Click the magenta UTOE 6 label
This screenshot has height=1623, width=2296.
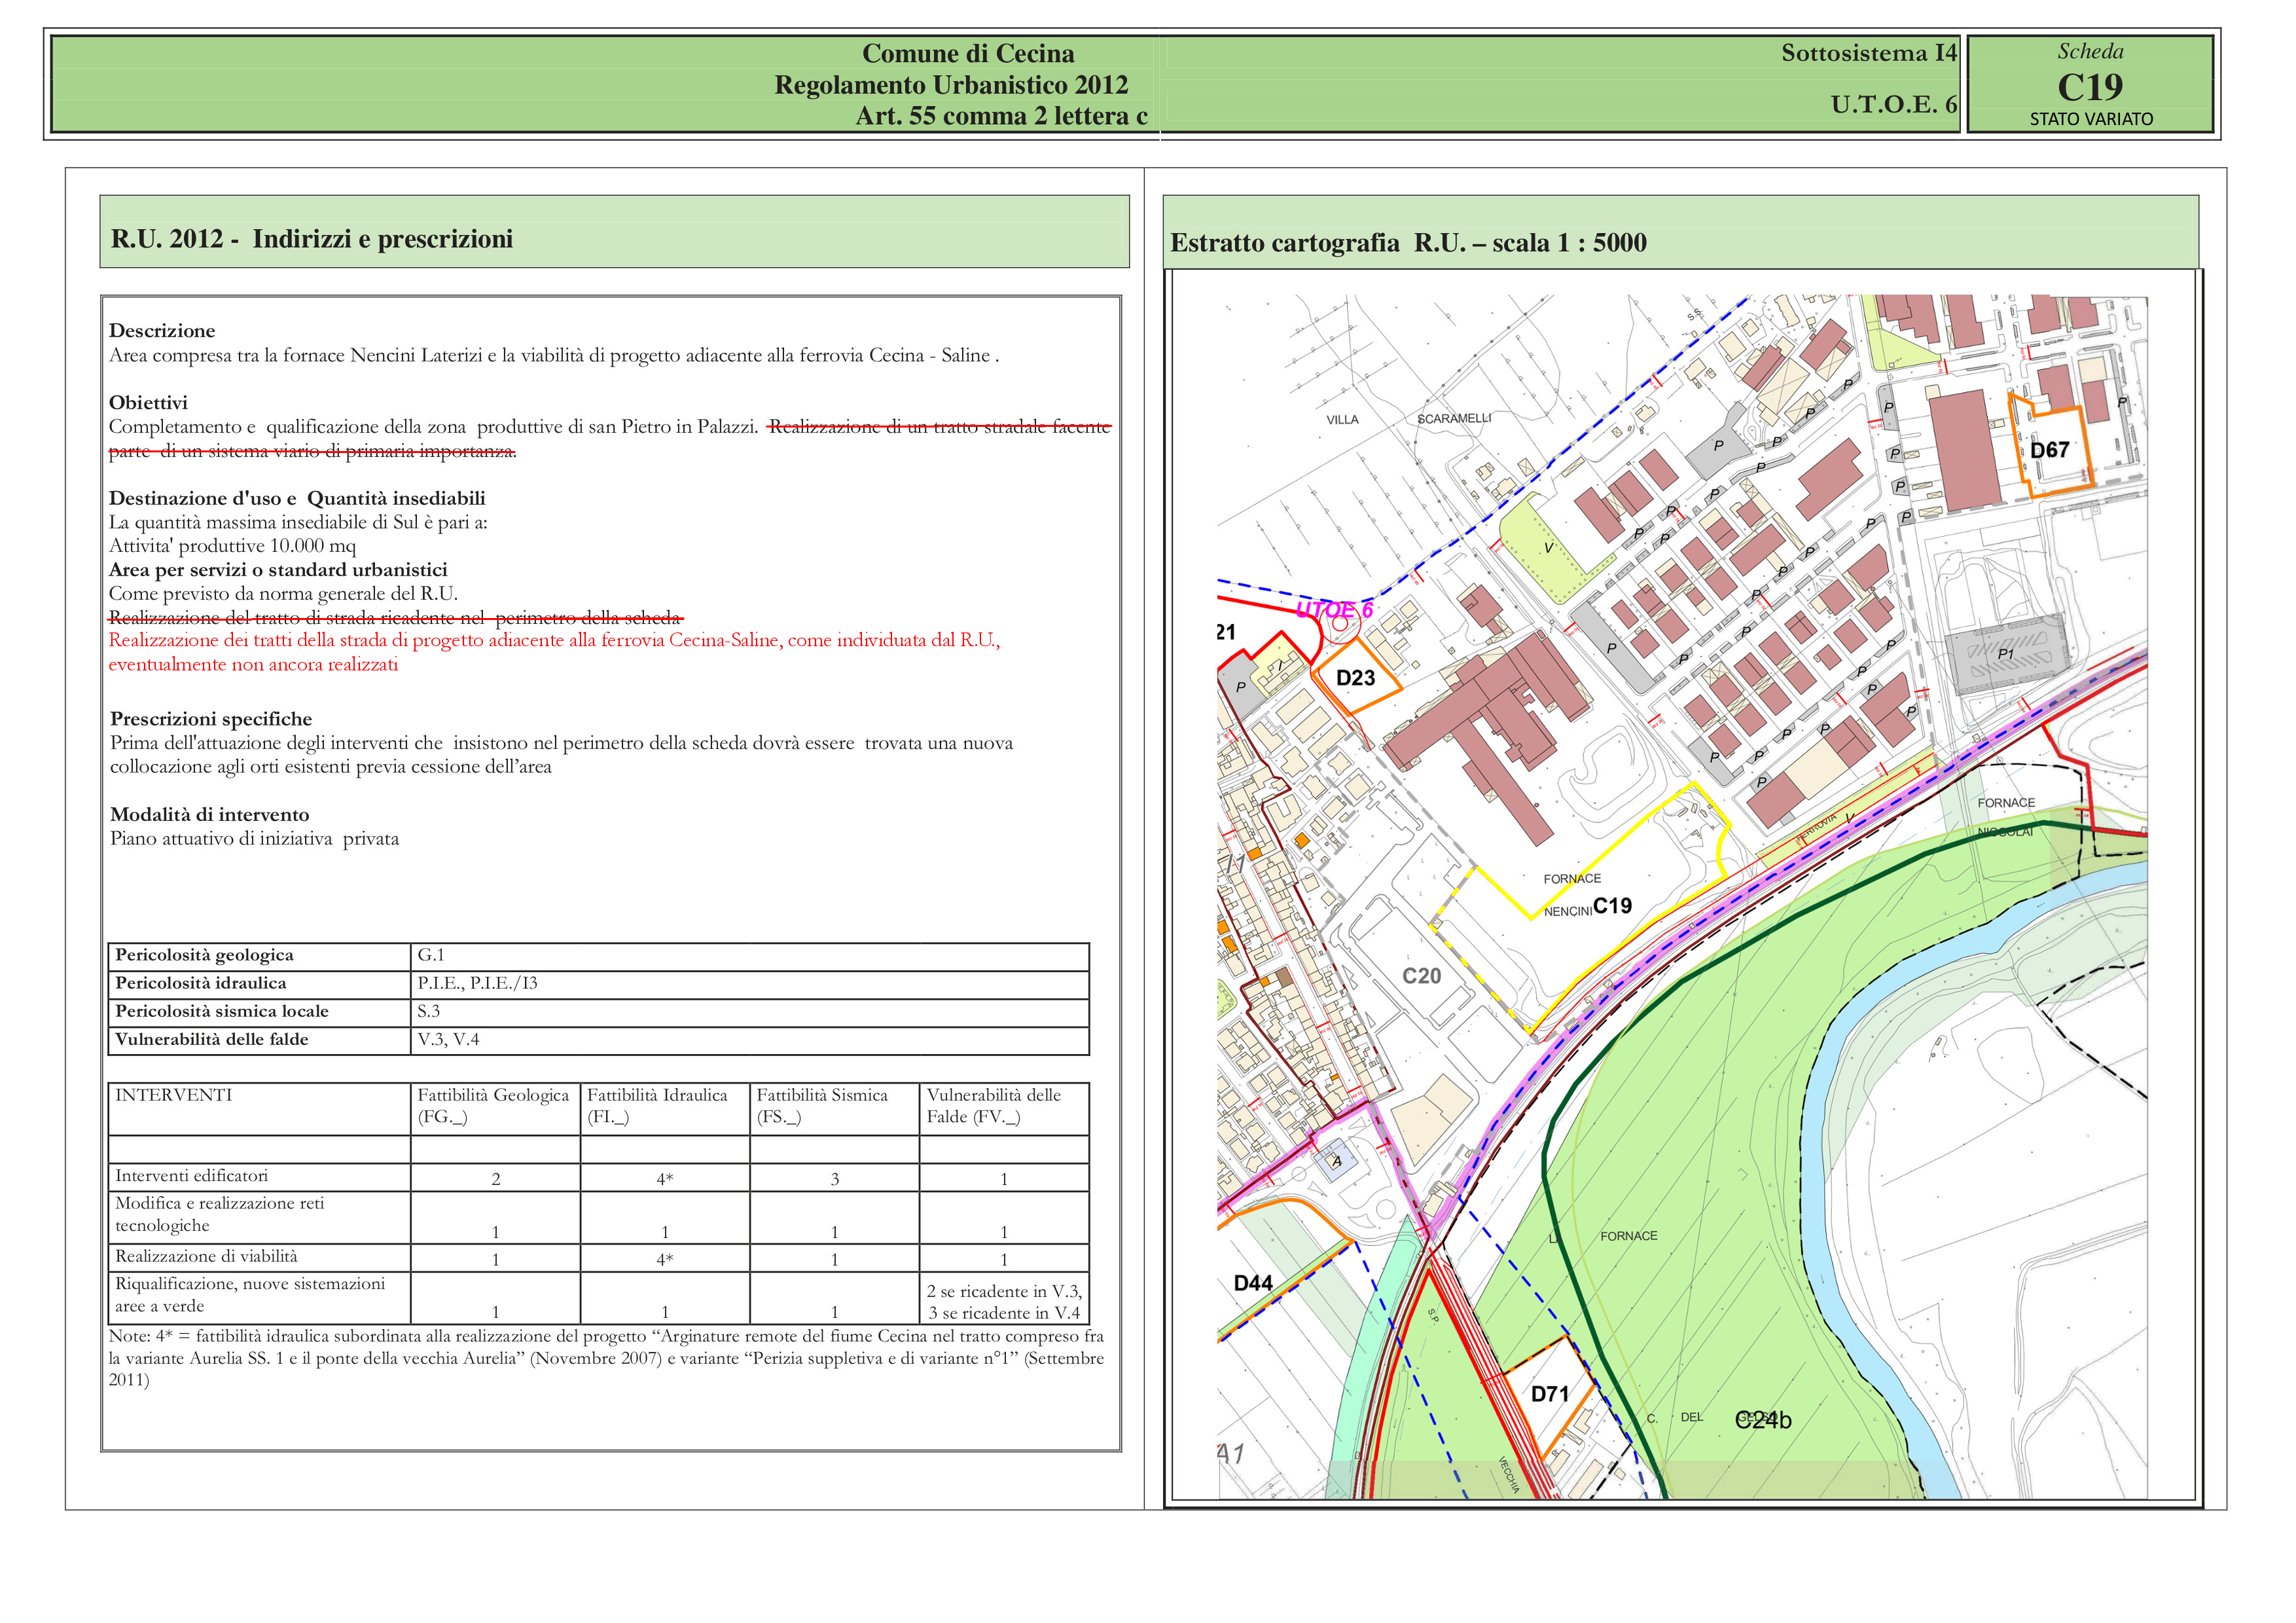[1334, 610]
